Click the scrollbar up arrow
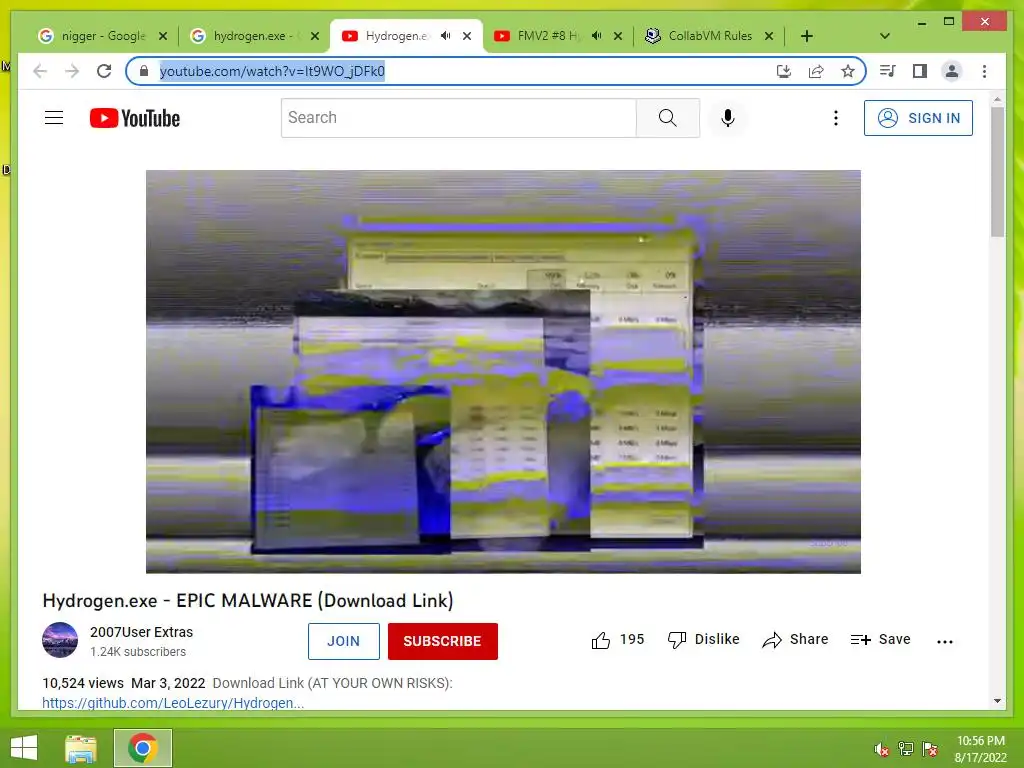Image resolution: width=1024 pixels, height=768 pixels. click(x=997, y=100)
